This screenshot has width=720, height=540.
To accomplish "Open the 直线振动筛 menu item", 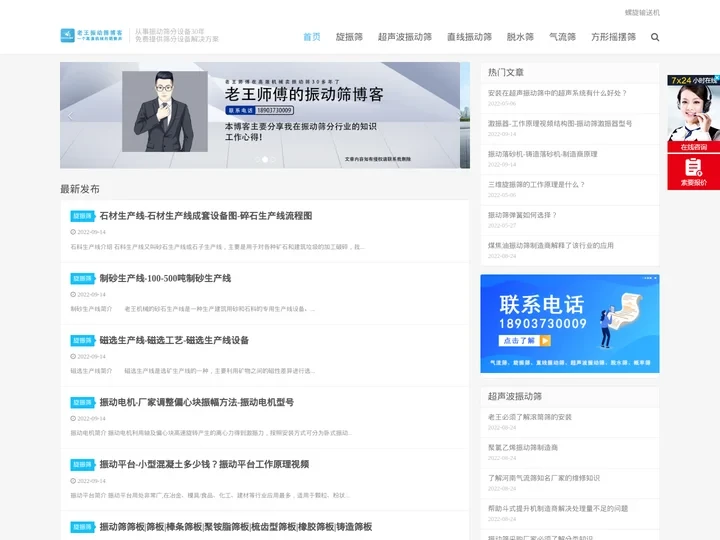I will pos(469,37).
